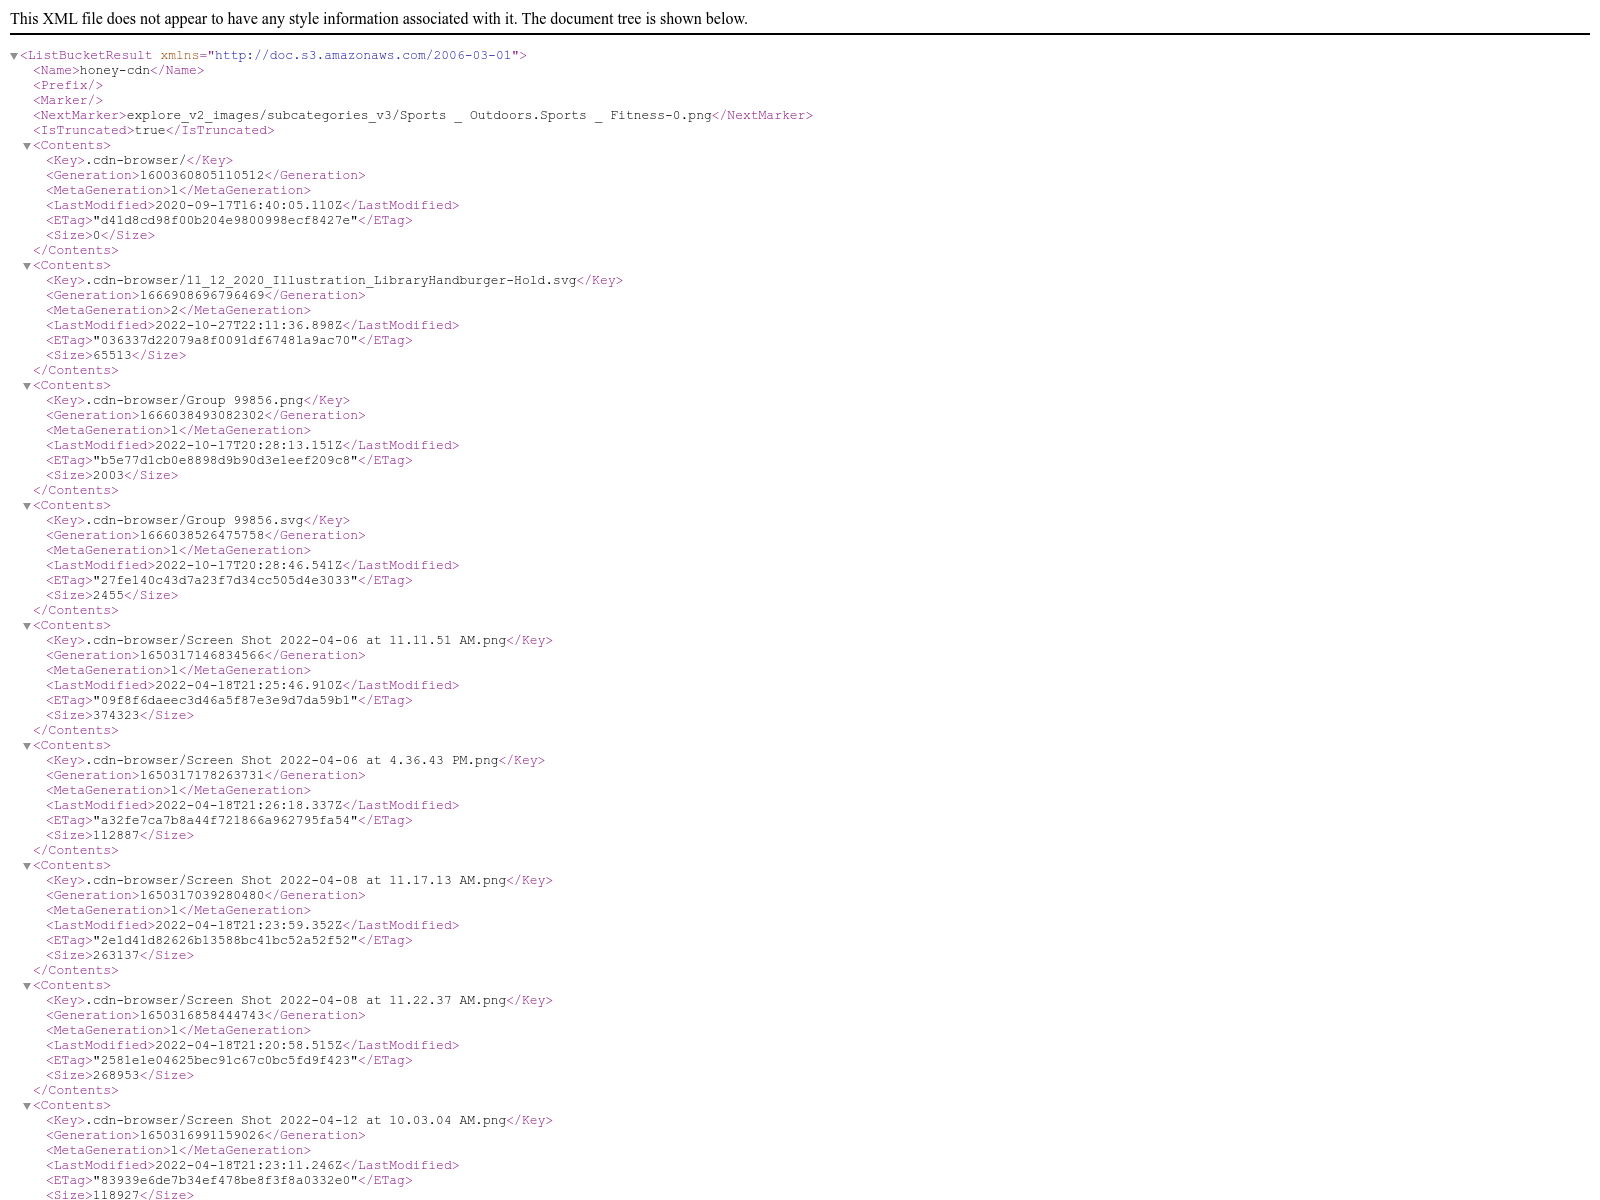This screenshot has width=1600, height=1200.
Task: Click the Size value 263137
Action: tap(116, 955)
